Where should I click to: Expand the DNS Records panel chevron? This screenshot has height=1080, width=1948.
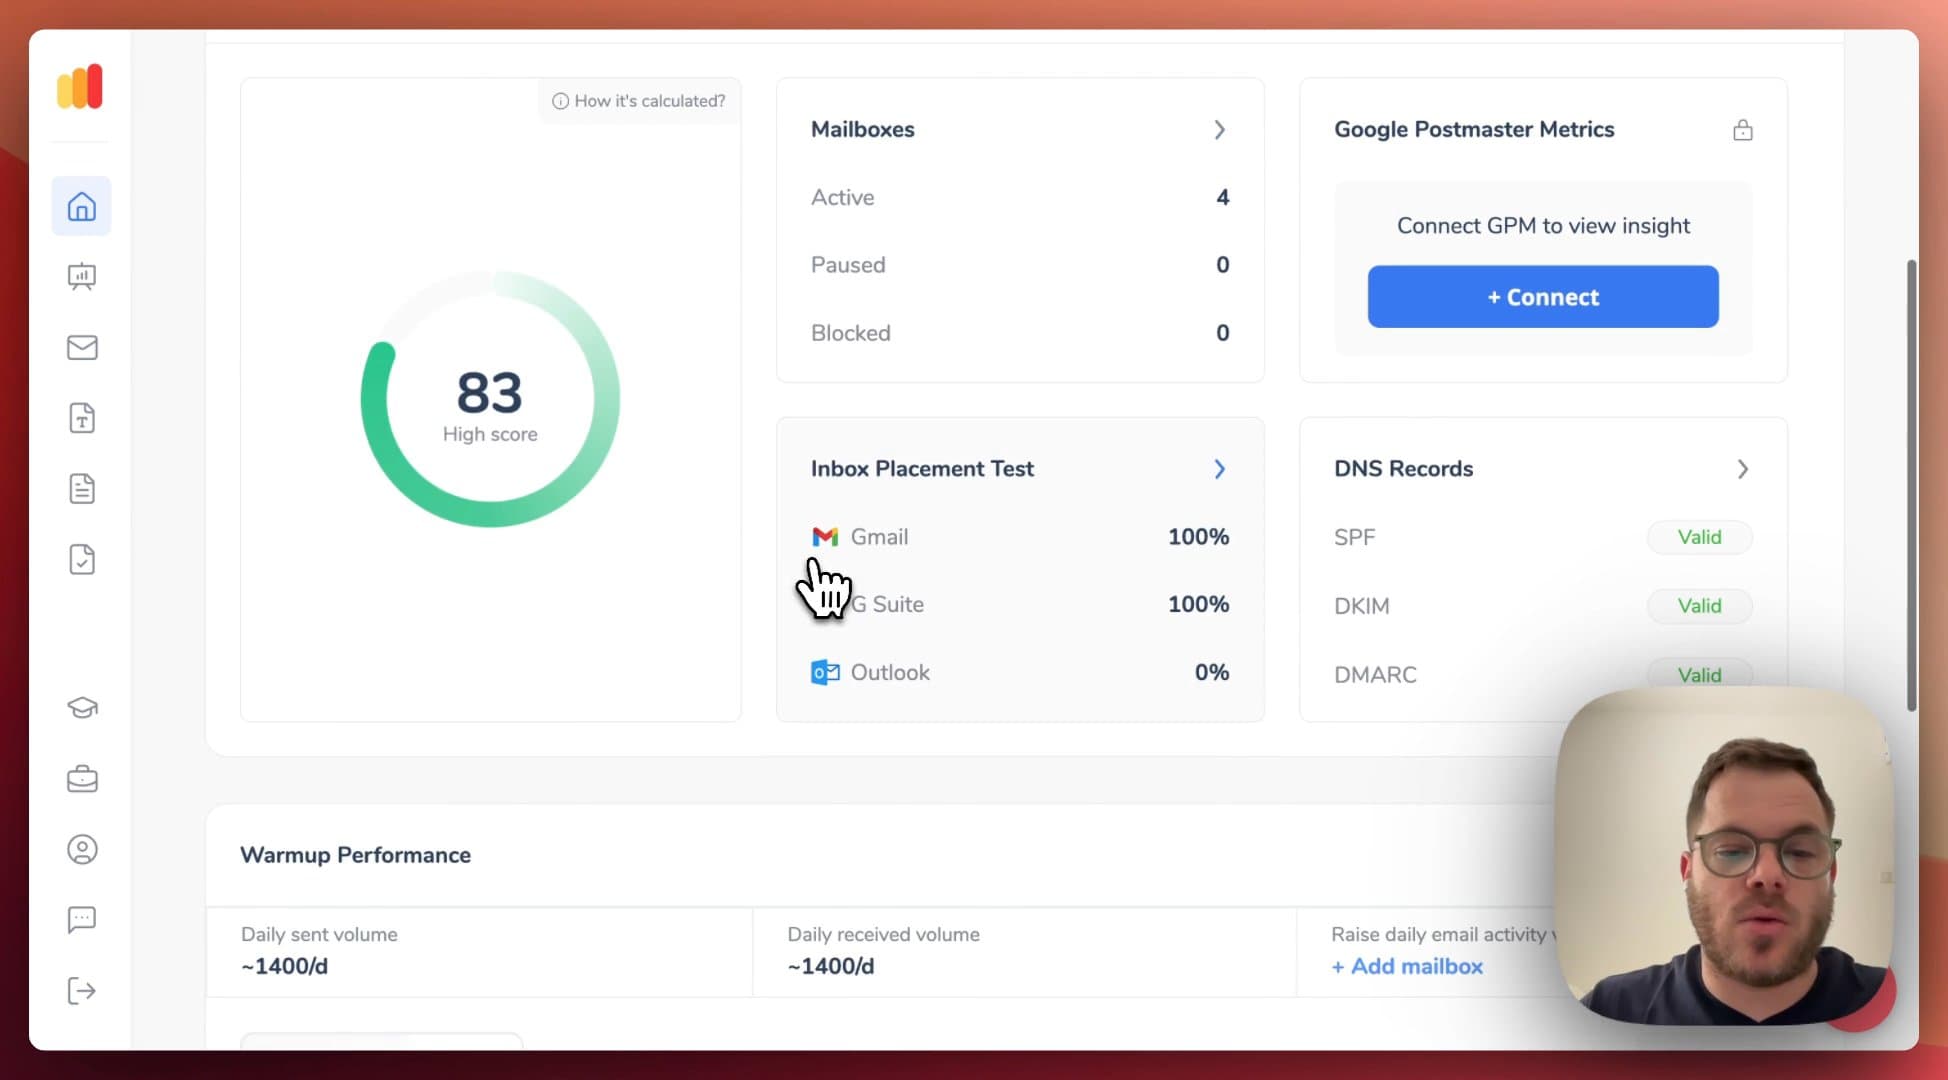click(x=1742, y=469)
